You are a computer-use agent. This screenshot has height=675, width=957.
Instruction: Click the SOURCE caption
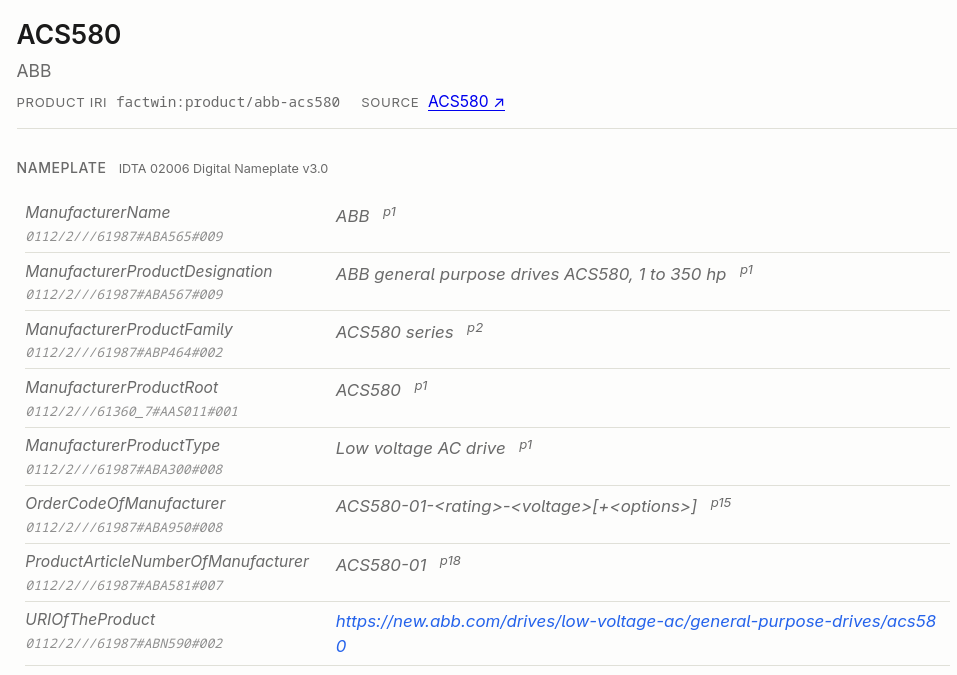(x=390, y=103)
